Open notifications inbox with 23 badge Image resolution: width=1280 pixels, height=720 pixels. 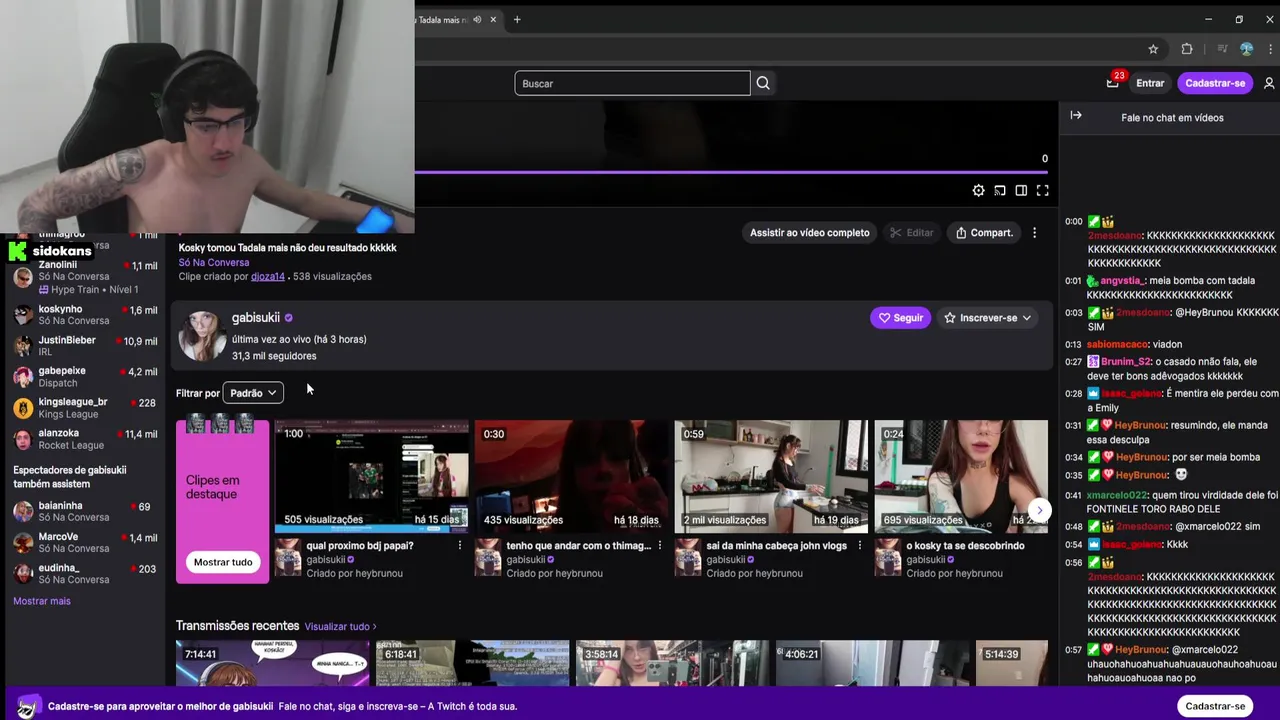coord(1113,82)
